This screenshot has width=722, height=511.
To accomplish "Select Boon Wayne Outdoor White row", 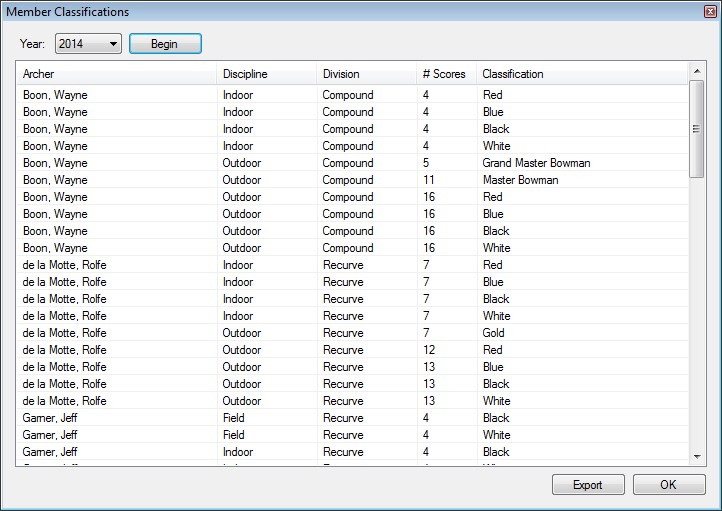I will [353, 248].
